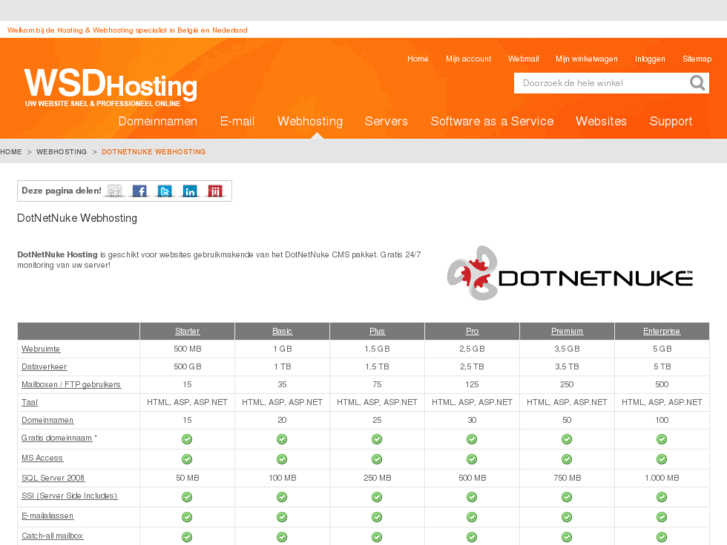Click the MS Access row label
The width and height of the screenshot is (727, 545).
(x=42, y=458)
